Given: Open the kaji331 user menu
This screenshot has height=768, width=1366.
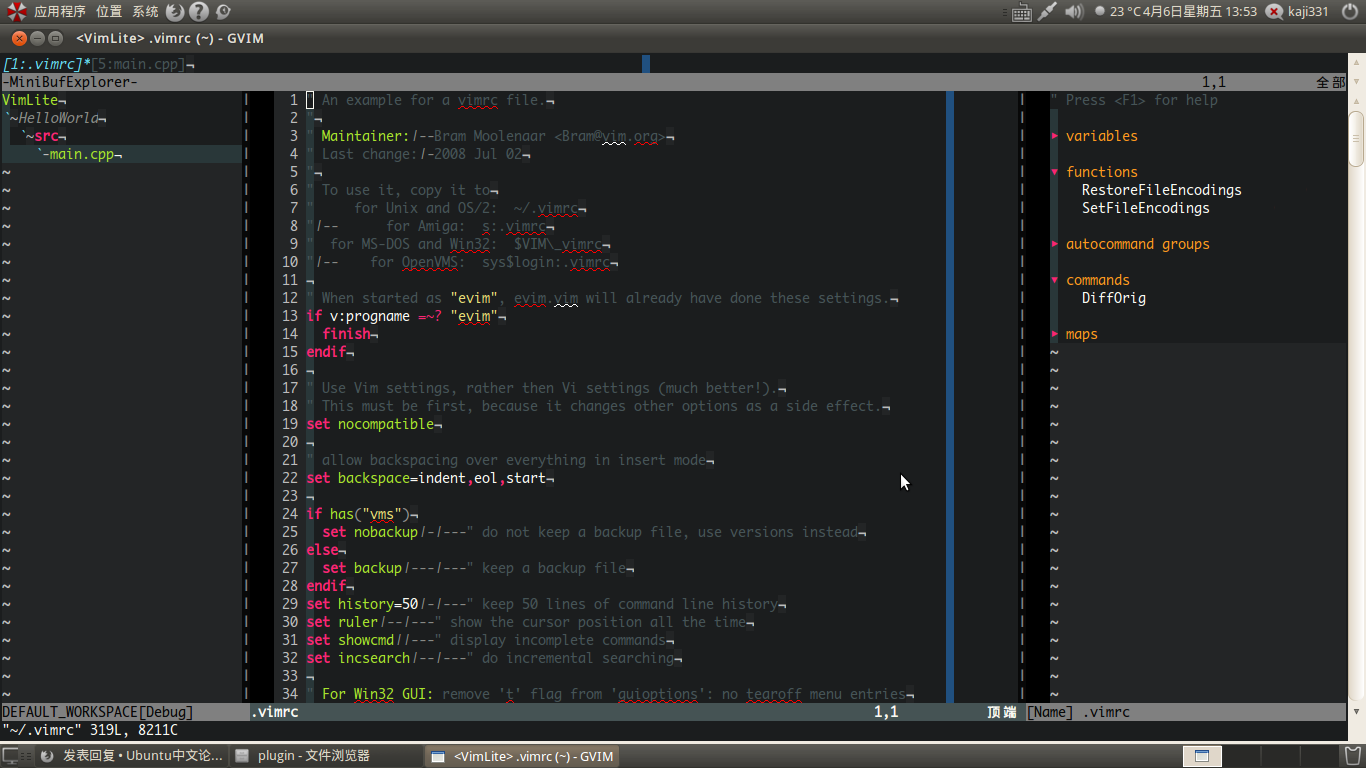Looking at the screenshot, I should 1308,12.
